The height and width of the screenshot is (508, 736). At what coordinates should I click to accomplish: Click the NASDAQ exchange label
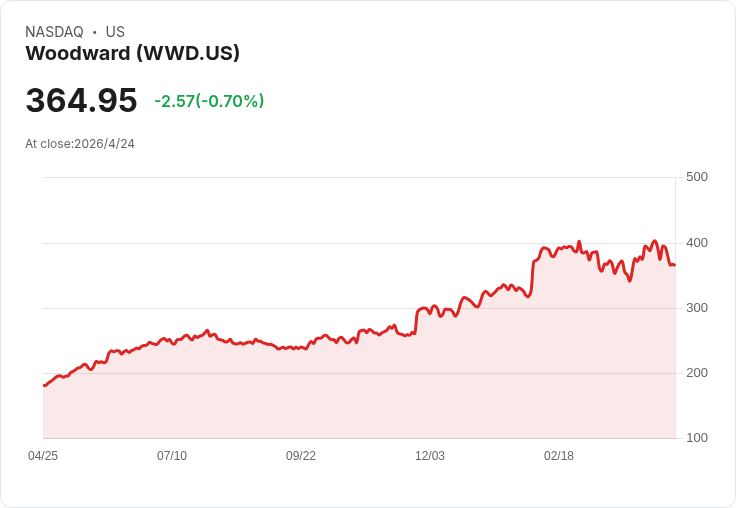pos(54,32)
